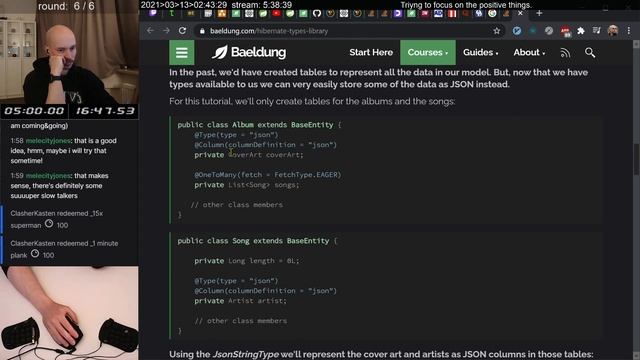This screenshot has width=640, height=360.
Task: Click 'public class Song extends BaseEntity' line
Action: click(257, 241)
